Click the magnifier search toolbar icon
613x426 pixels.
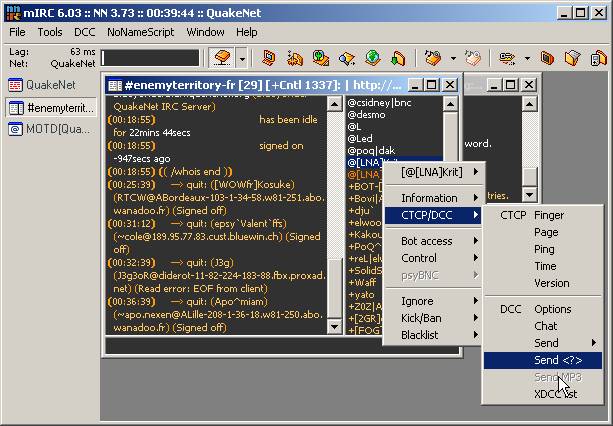tap(347, 58)
